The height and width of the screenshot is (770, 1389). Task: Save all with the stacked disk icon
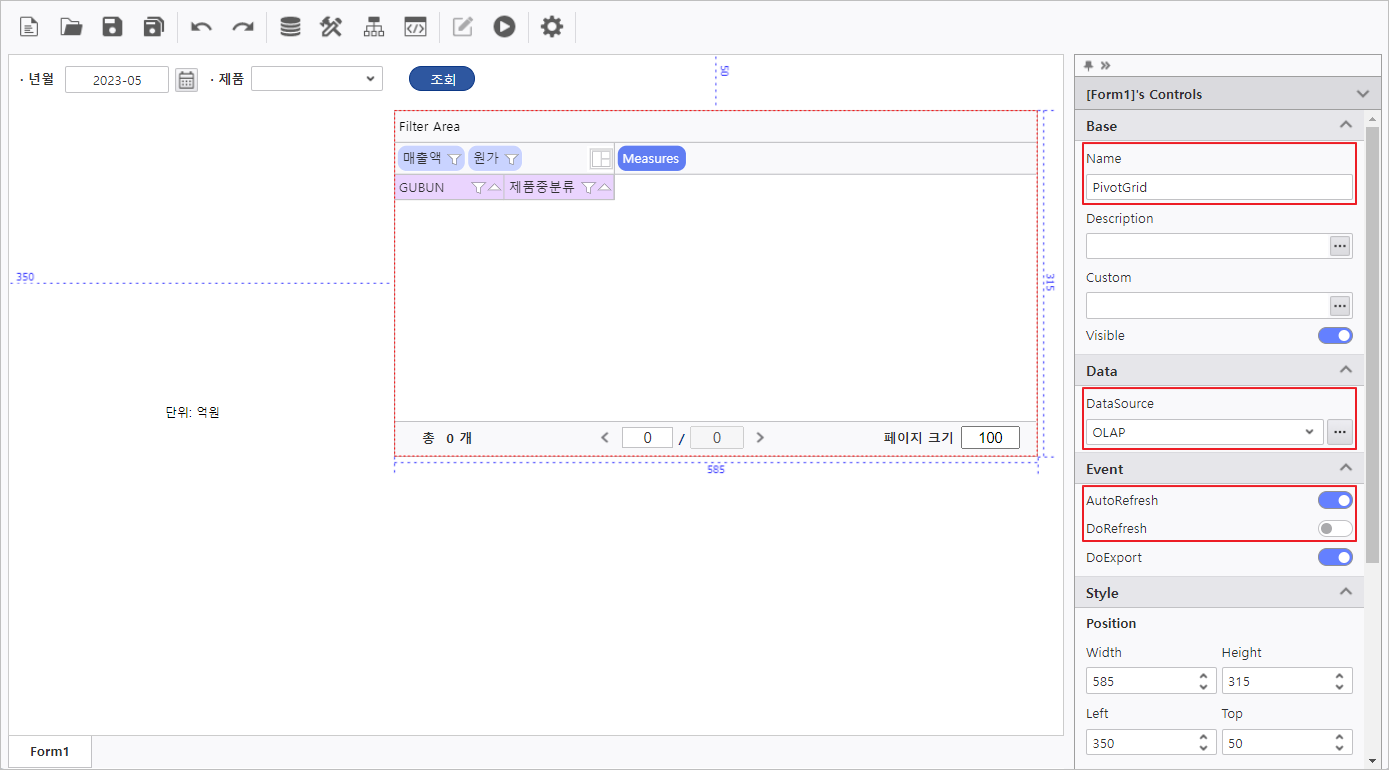pos(153,27)
